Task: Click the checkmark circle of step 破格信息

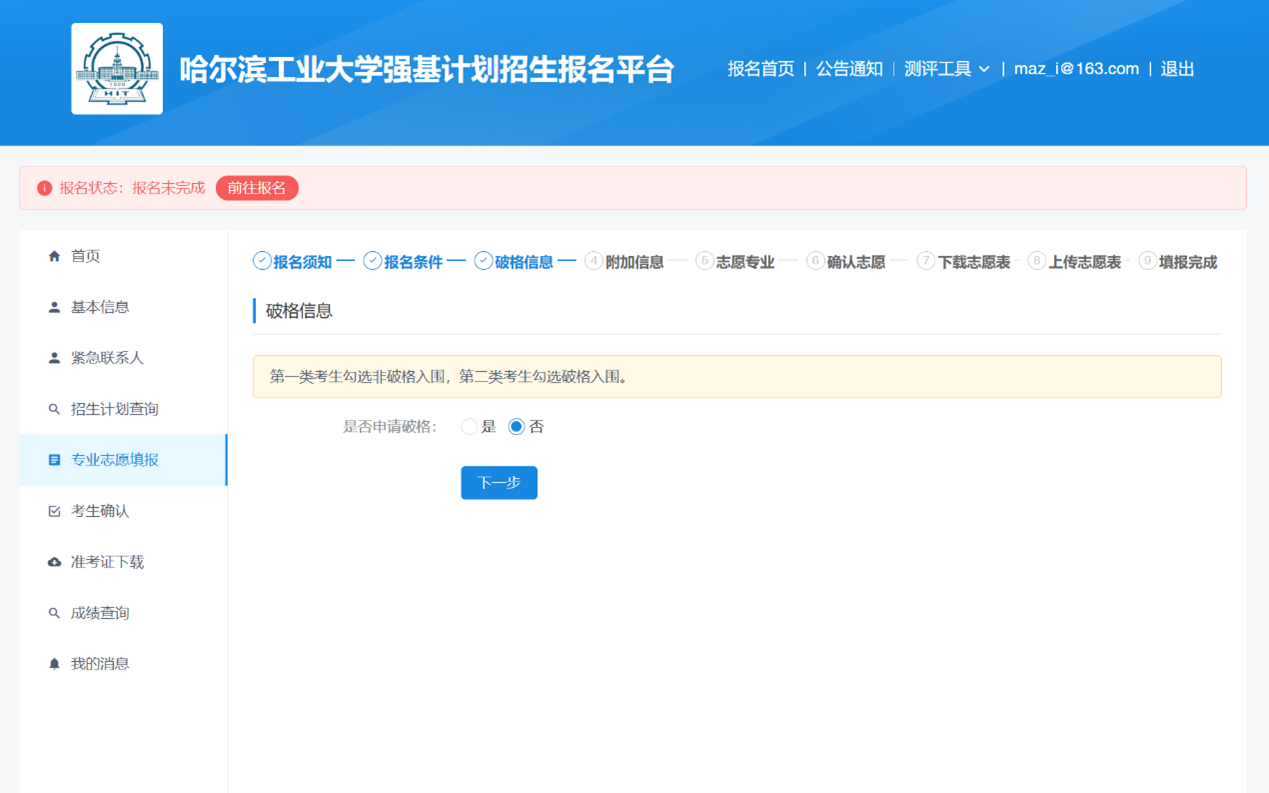Action: point(483,261)
